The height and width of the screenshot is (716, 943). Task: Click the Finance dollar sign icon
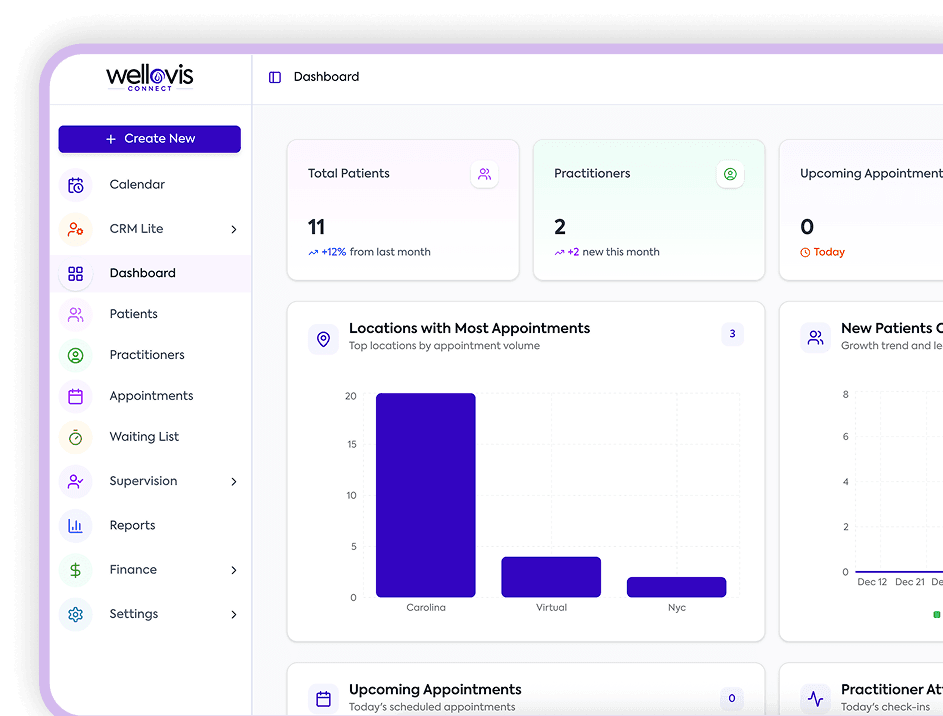[x=76, y=570]
